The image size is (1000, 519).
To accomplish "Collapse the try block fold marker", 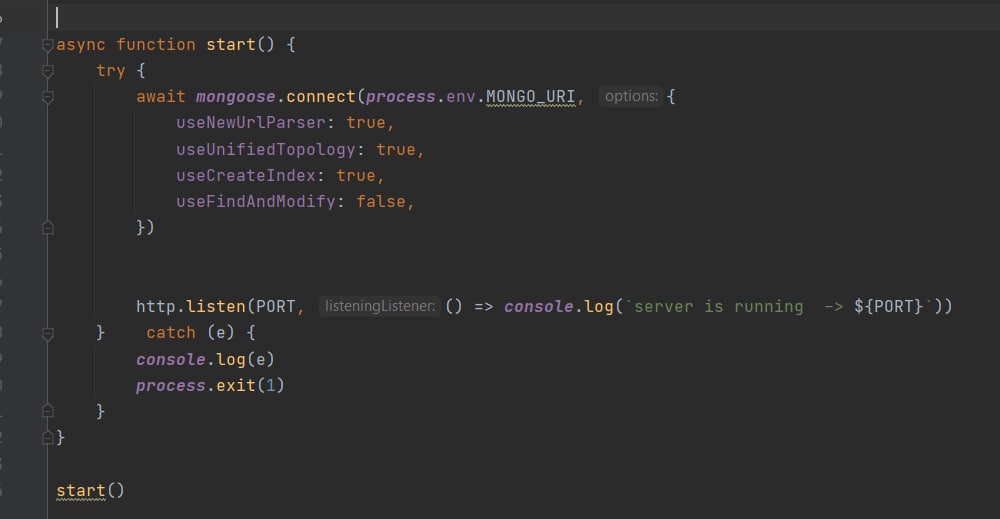I will pyautogui.click(x=48, y=71).
